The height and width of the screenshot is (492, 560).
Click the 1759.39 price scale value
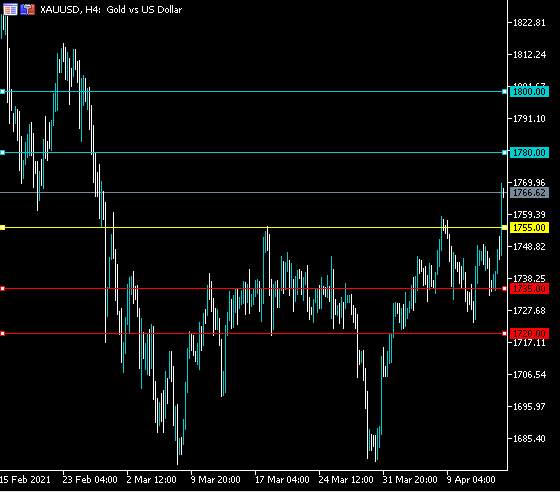click(x=529, y=215)
